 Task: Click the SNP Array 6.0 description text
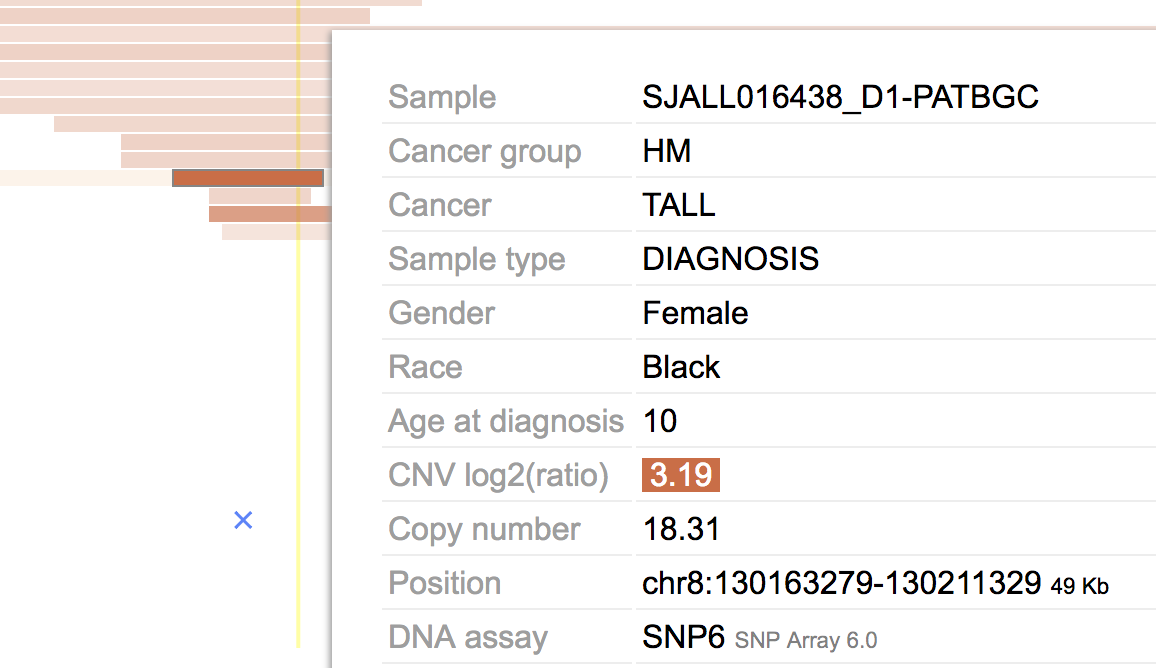click(x=806, y=640)
